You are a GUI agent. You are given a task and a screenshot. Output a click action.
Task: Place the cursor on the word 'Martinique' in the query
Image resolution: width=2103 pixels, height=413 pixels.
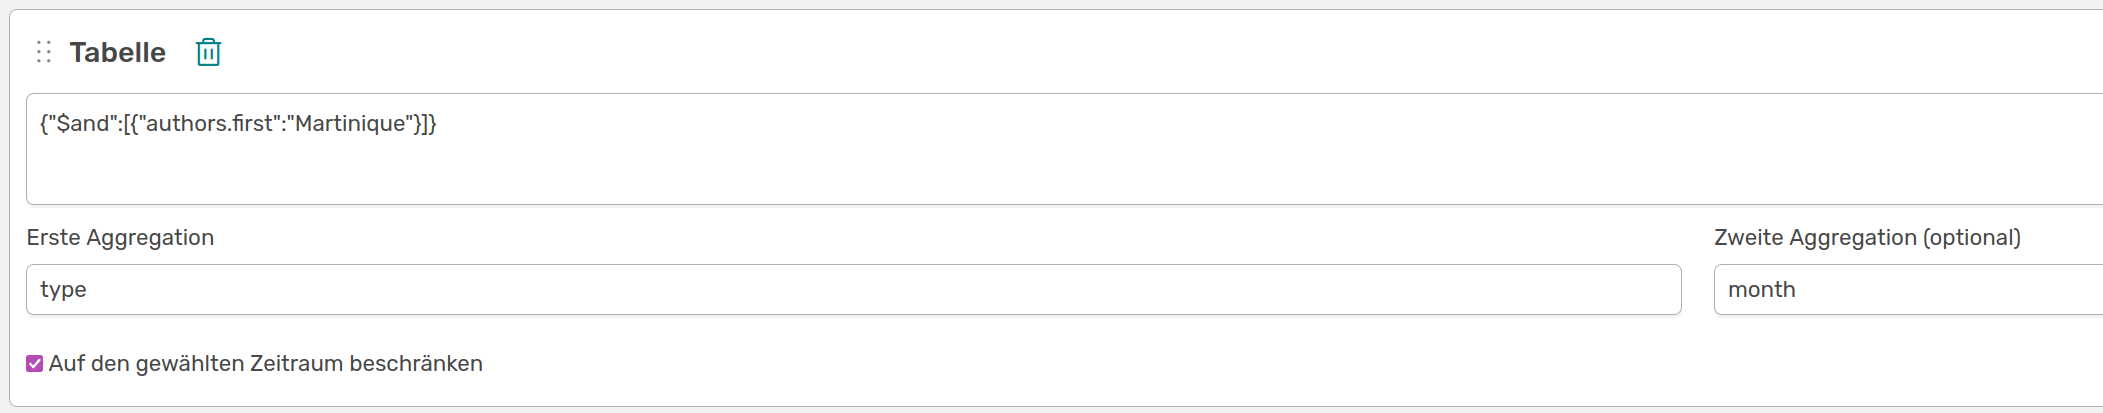(x=351, y=124)
